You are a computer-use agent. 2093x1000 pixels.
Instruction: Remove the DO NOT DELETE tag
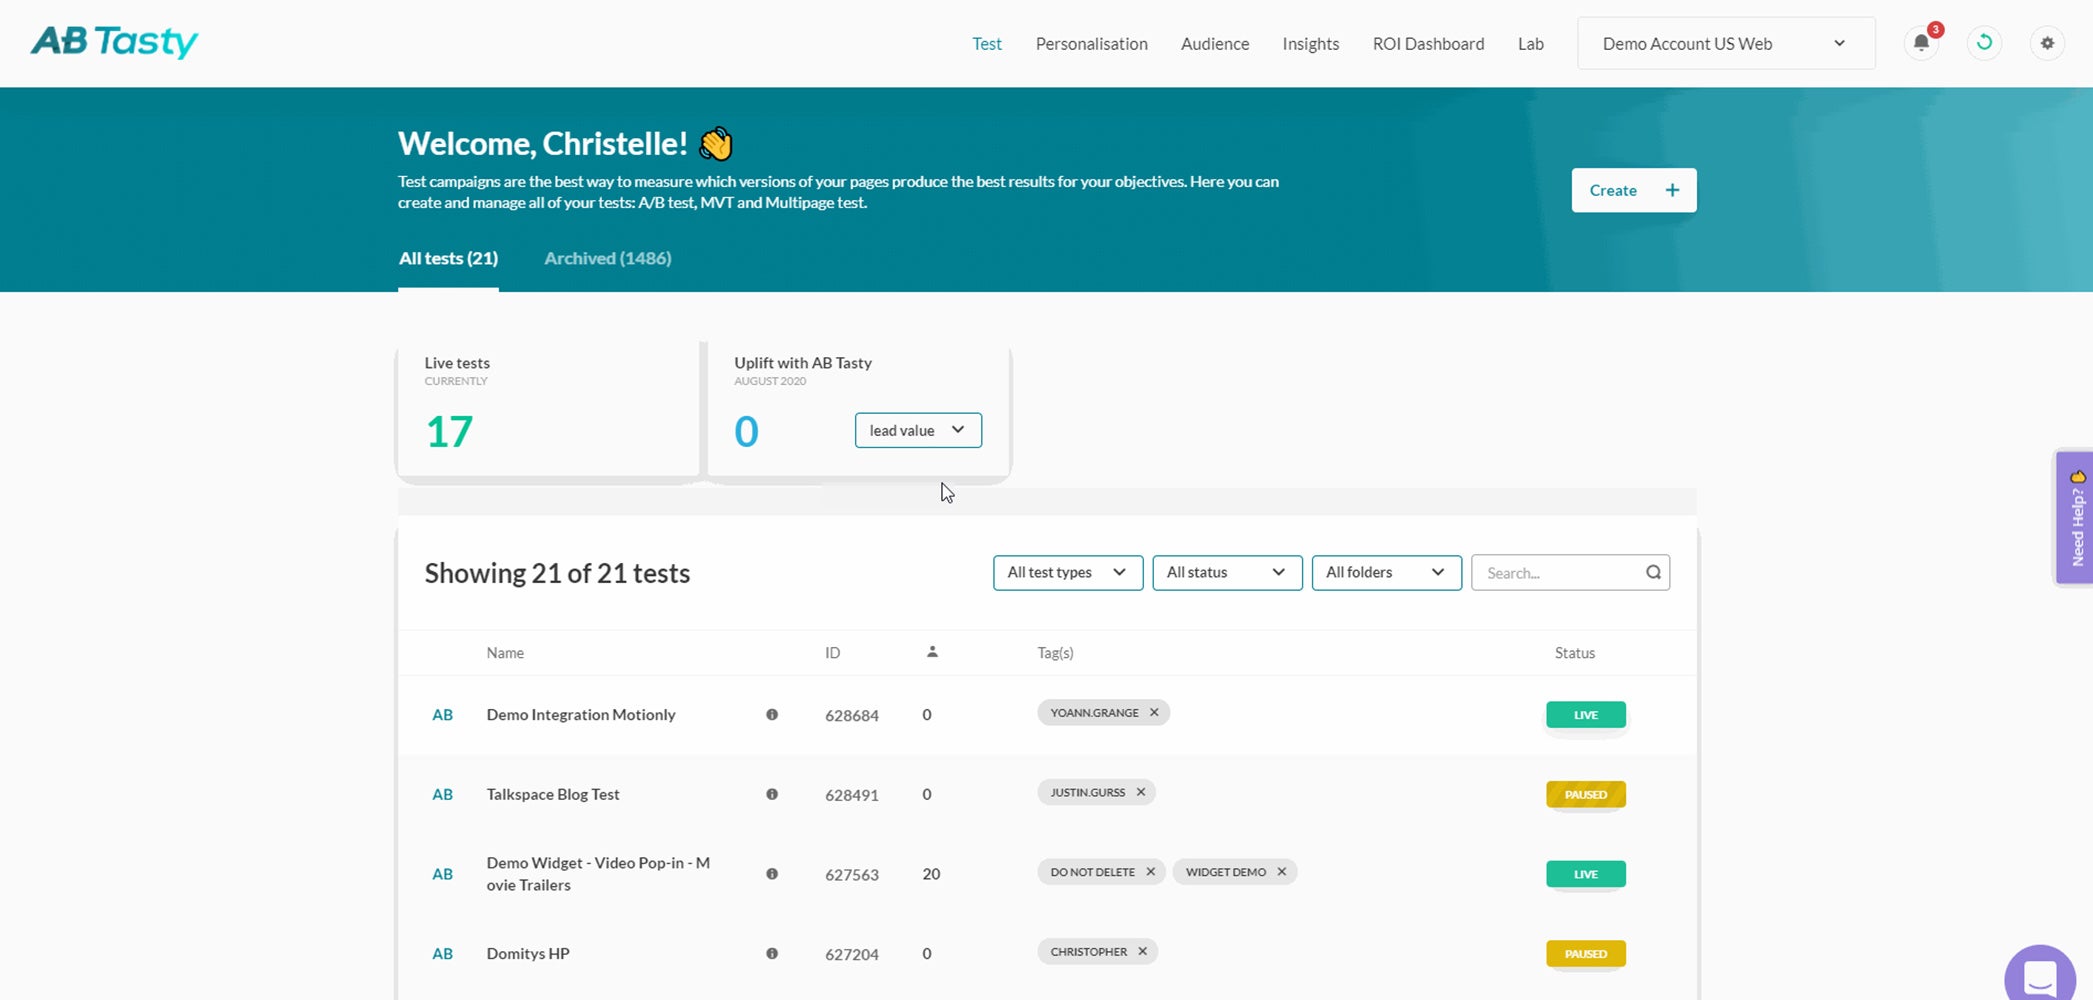tap(1151, 872)
